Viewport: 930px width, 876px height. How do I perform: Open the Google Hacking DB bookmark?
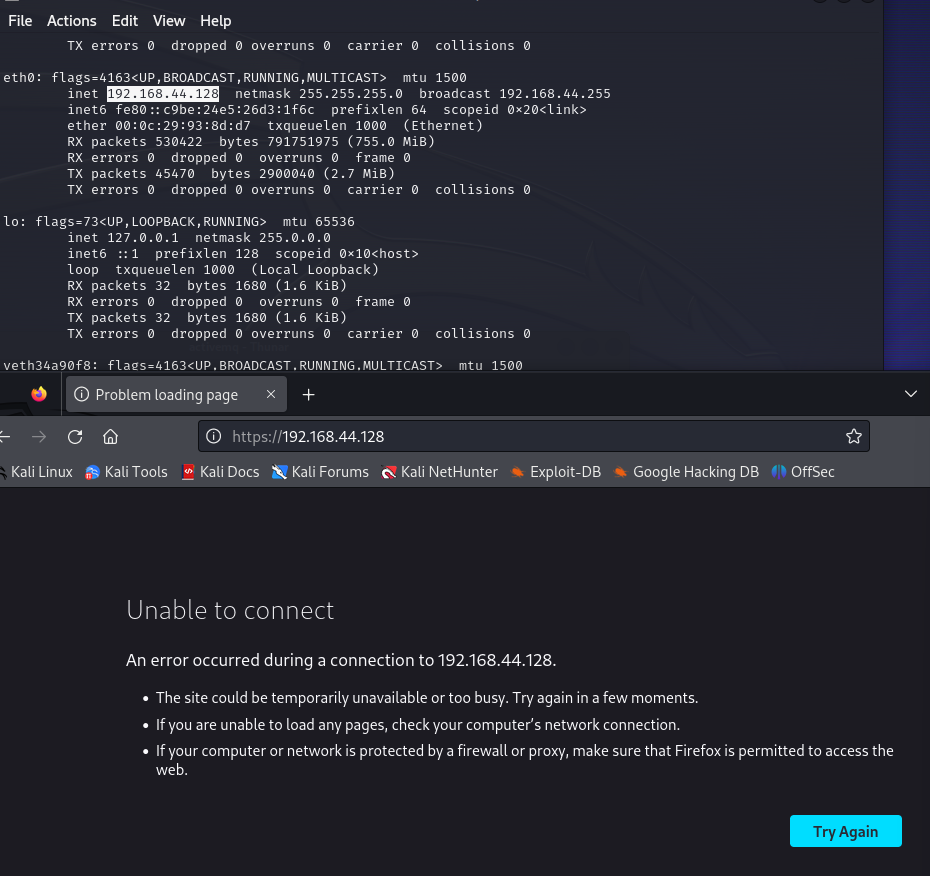[686, 472]
